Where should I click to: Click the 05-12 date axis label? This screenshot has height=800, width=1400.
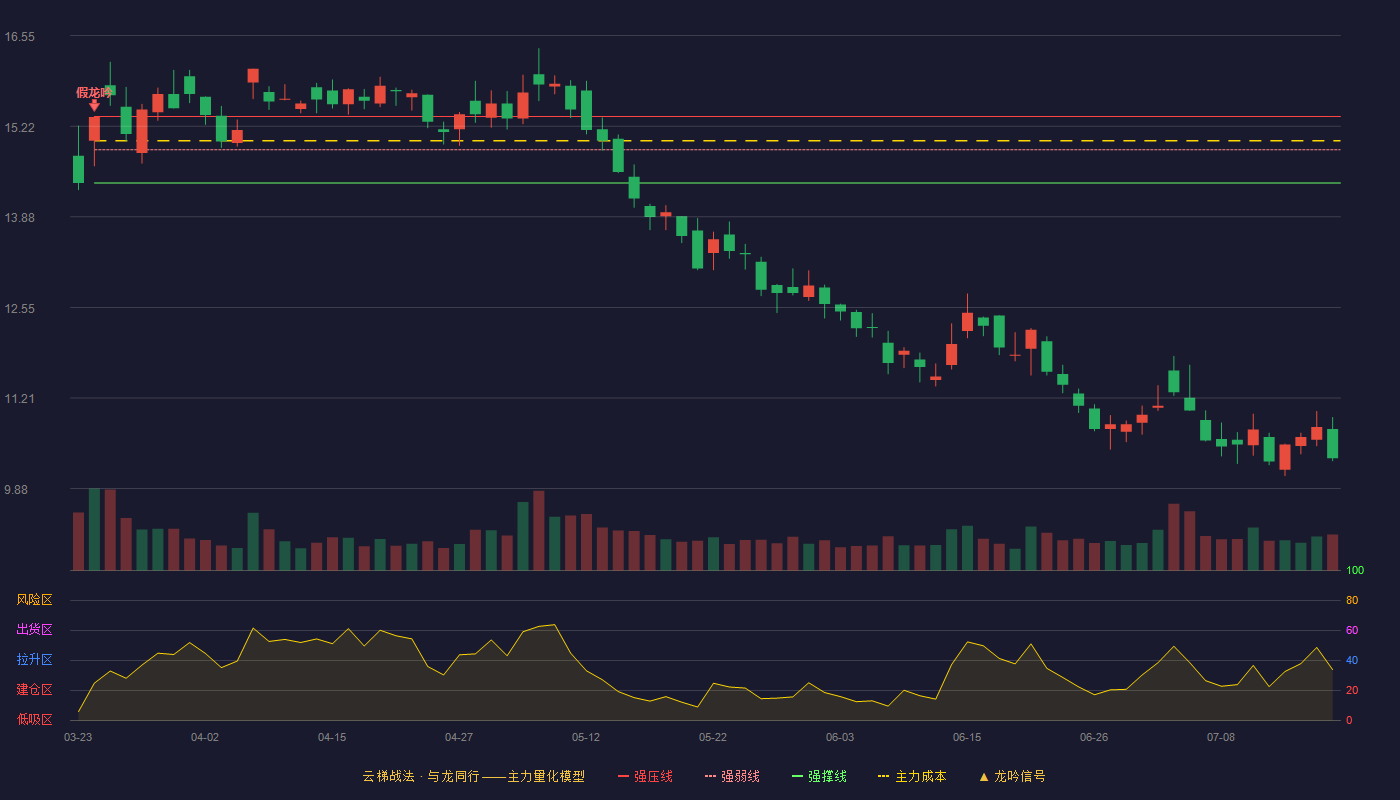[586, 737]
